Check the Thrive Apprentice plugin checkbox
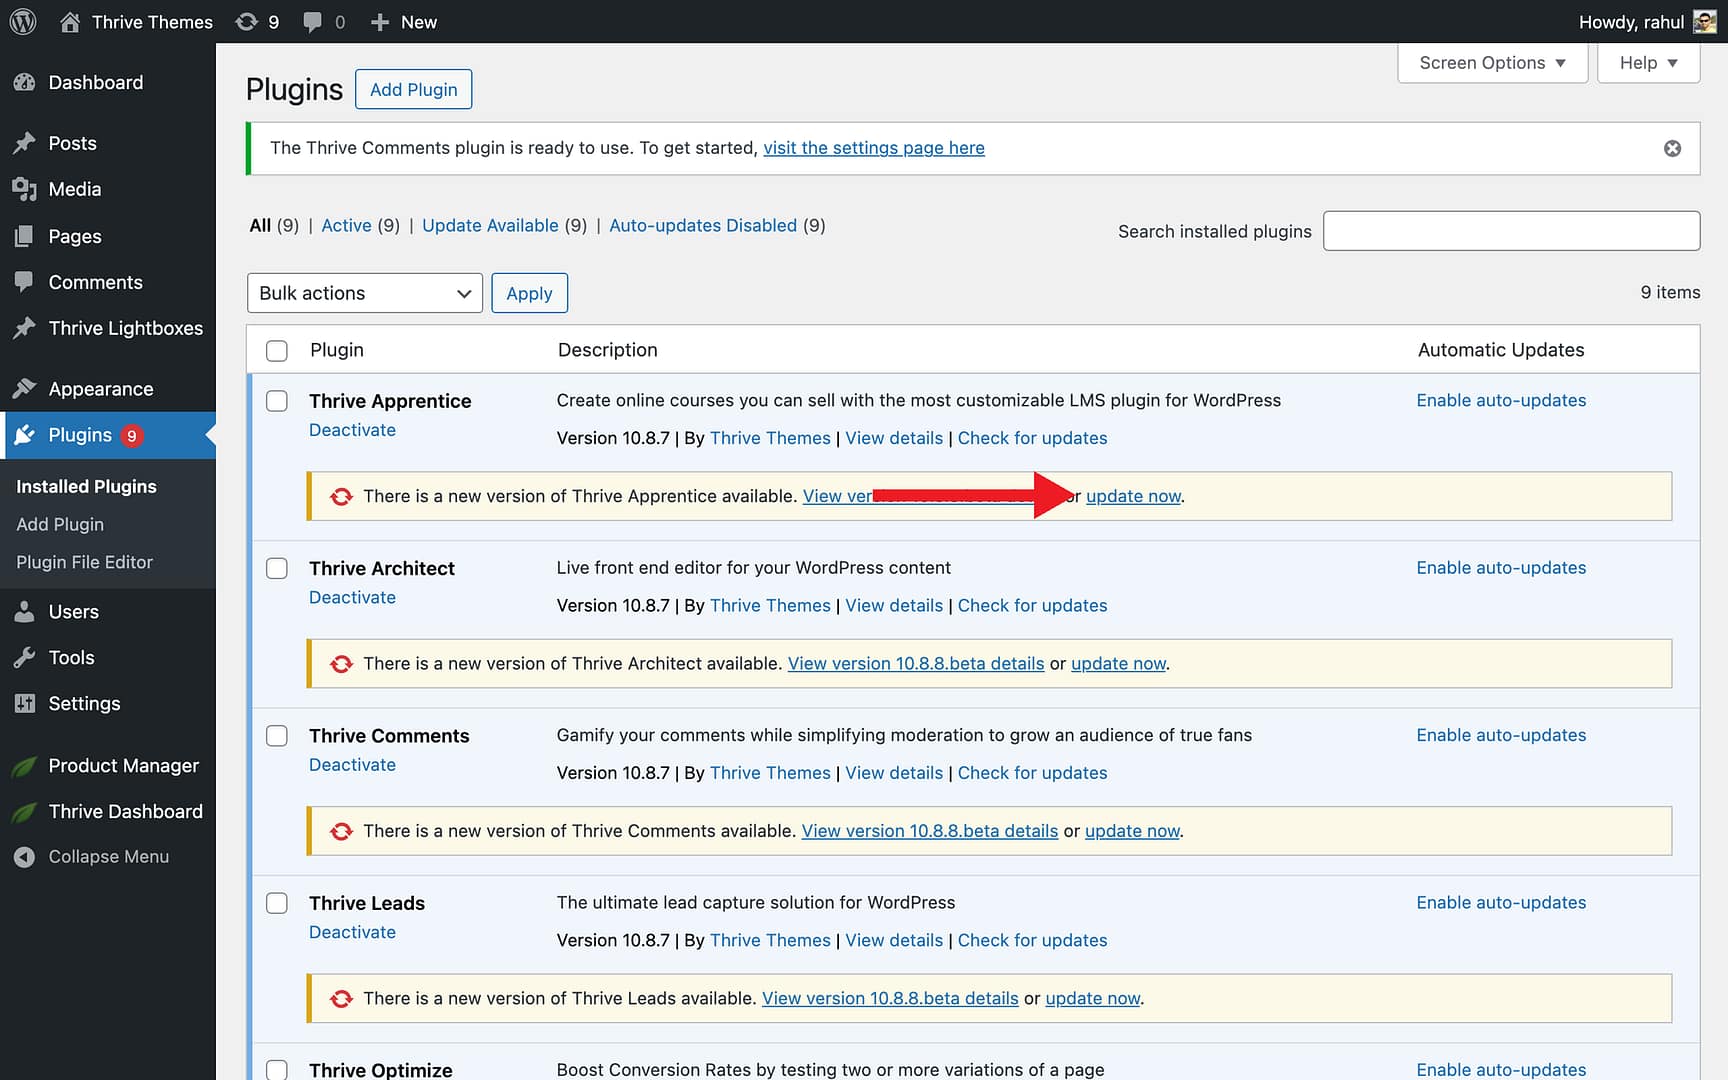Viewport: 1728px width, 1080px height. click(x=277, y=401)
